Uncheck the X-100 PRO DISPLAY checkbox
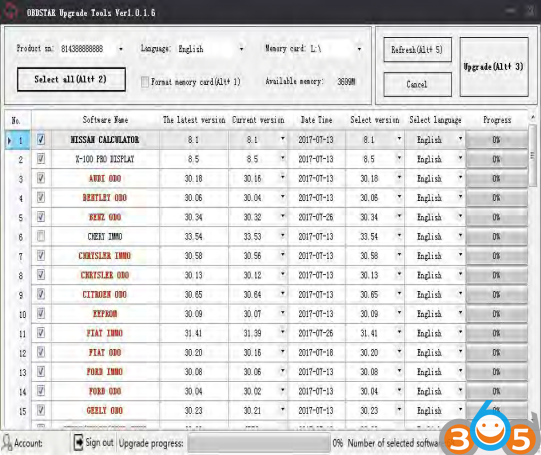This screenshot has height=455, width=541. point(41,159)
